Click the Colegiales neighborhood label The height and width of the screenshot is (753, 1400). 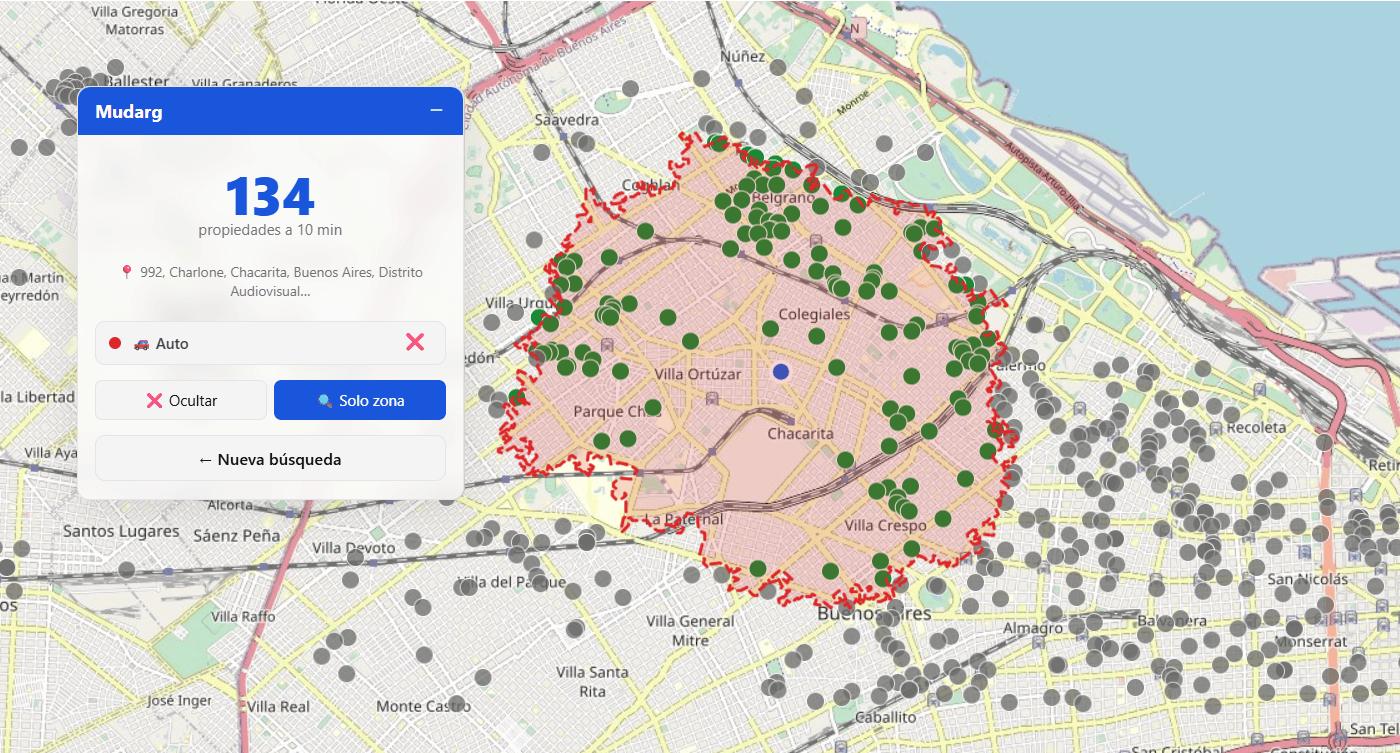click(x=814, y=313)
